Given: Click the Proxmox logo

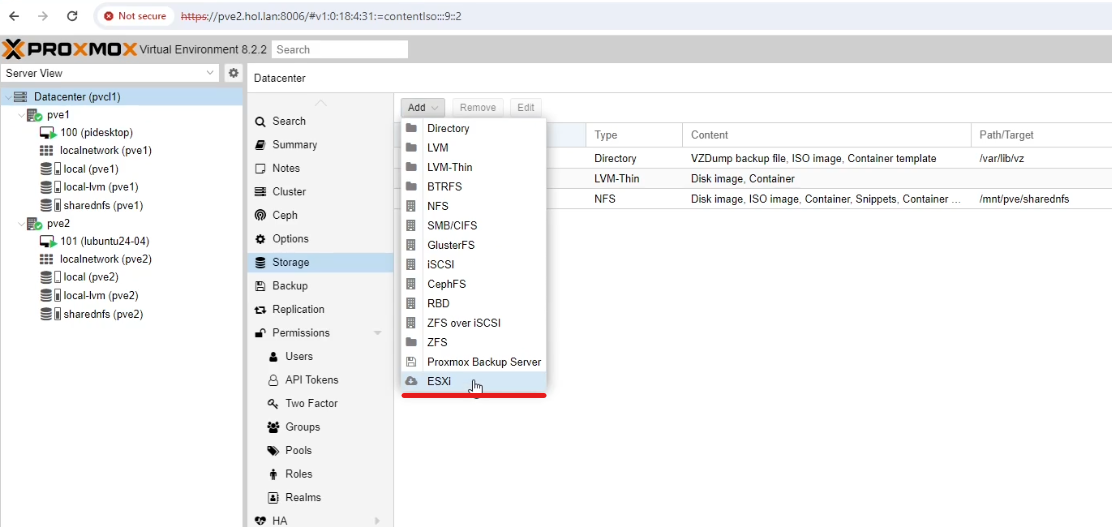Looking at the screenshot, I should (x=70, y=50).
